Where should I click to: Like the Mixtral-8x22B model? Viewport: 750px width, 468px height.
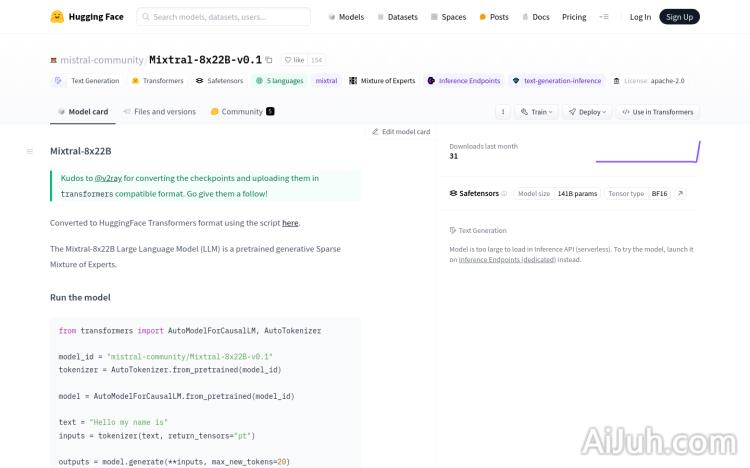[294, 60]
